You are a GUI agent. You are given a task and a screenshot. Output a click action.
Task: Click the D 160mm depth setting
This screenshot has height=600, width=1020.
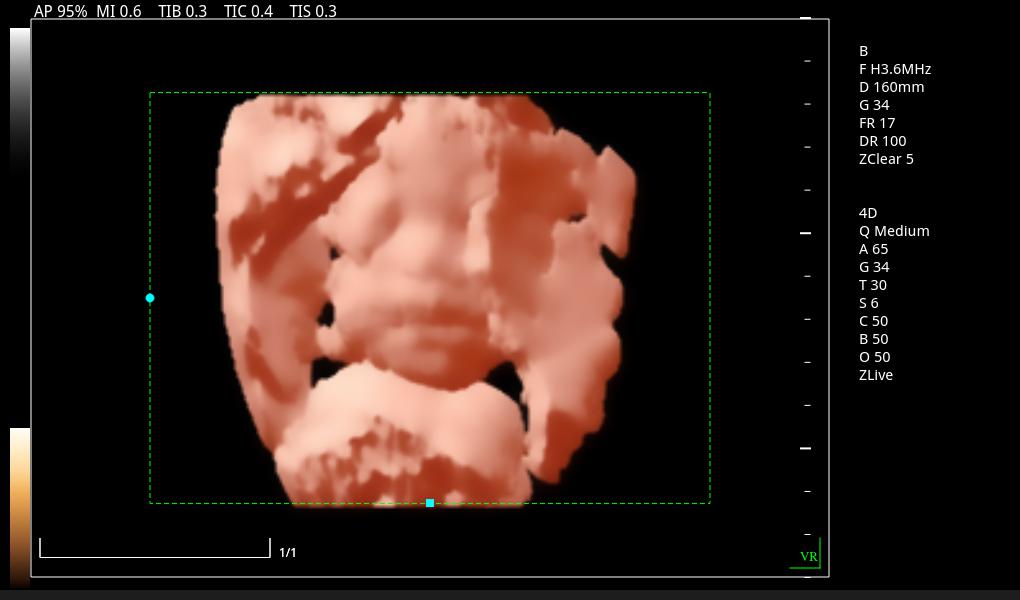pos(891,87)
